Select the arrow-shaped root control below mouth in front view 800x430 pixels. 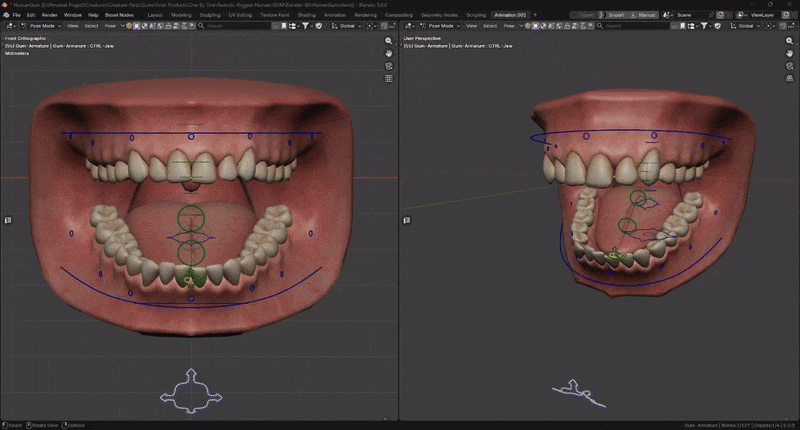tap(191, 391)
